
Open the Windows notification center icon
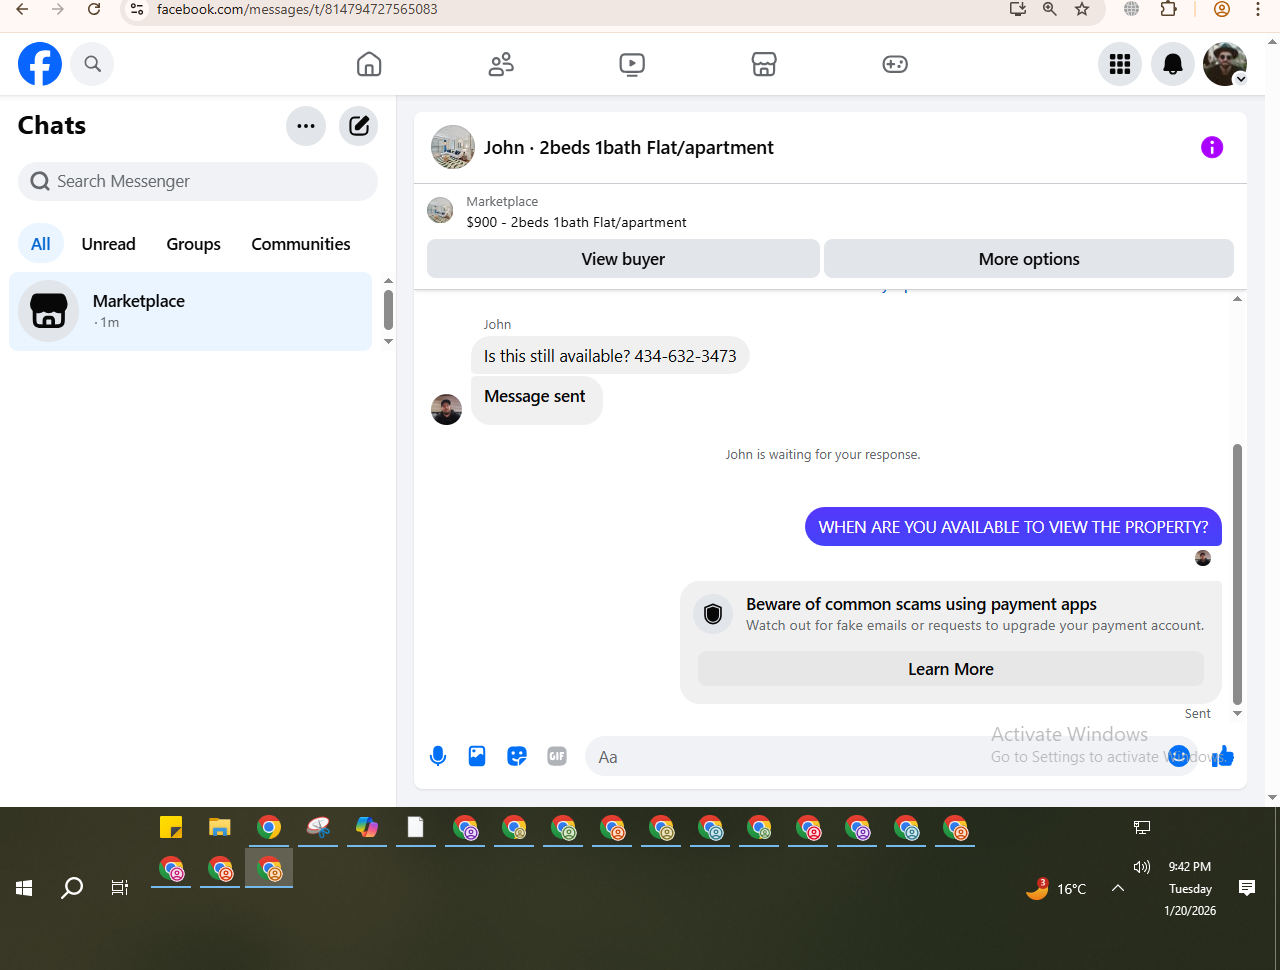(x=1247, y=888)
